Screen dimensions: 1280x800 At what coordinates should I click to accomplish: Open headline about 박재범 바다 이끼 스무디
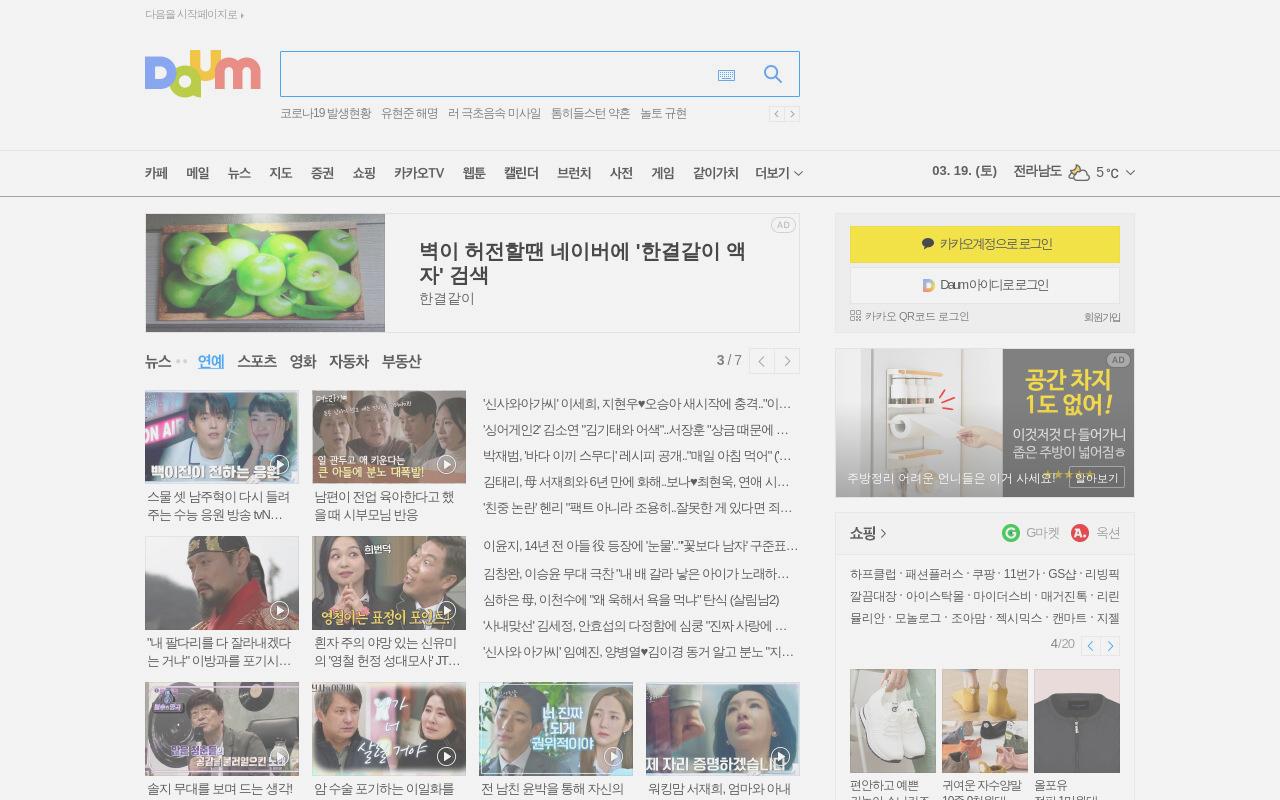pos(637,456)
